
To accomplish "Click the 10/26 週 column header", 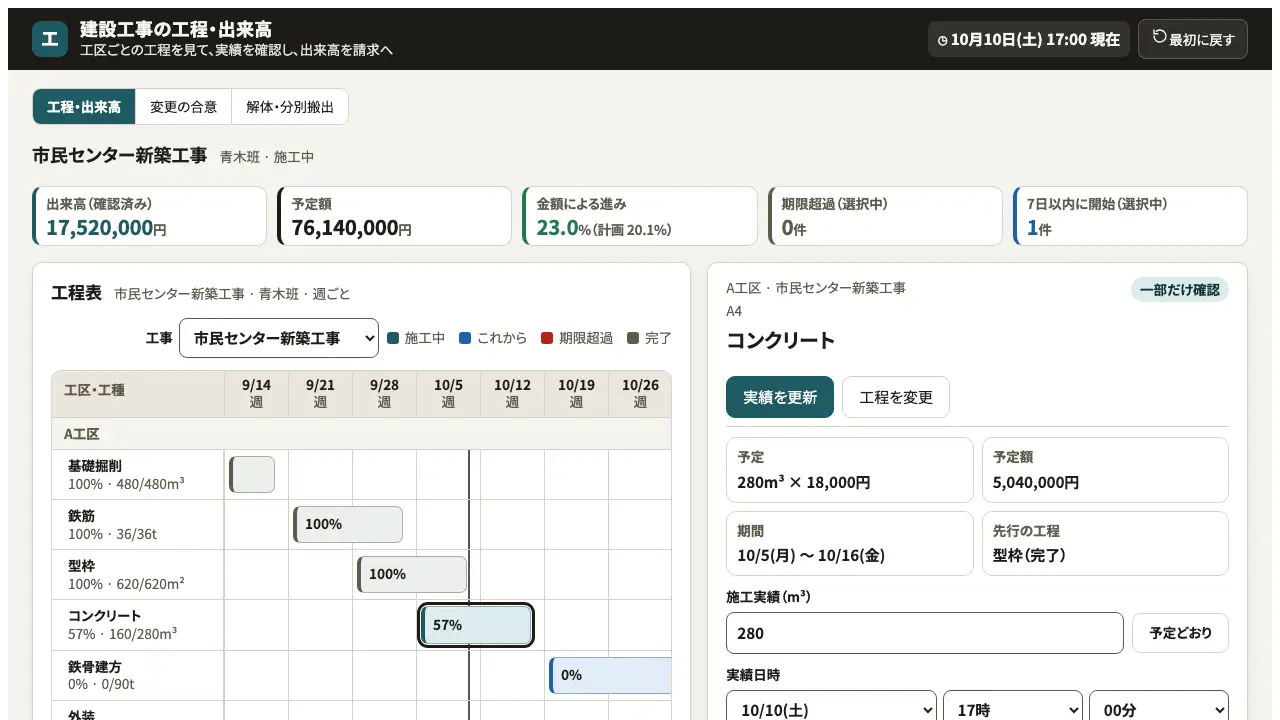I will click(640, 394).
